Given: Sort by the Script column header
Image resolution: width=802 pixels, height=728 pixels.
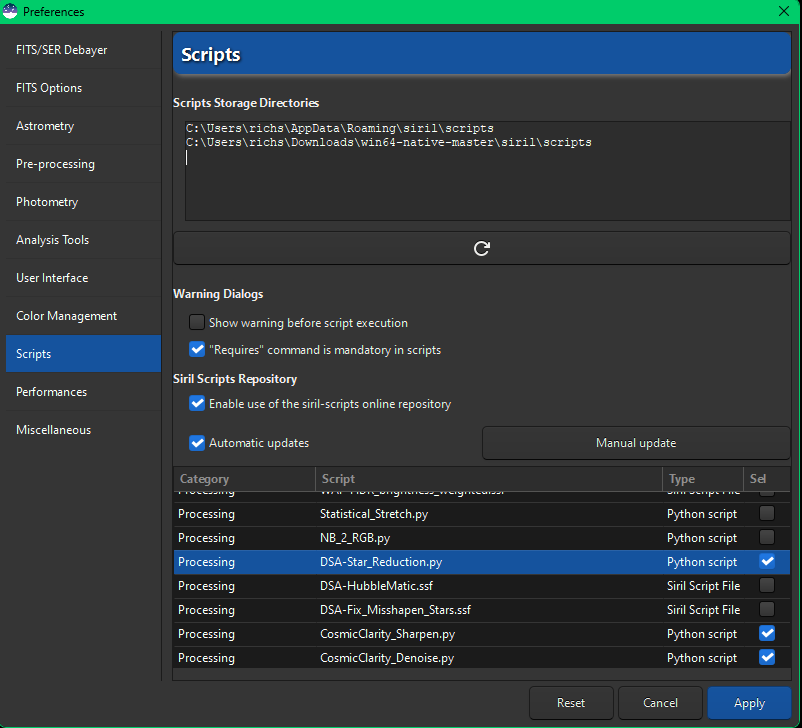Looking at the screenshot, I should [489, 479].
